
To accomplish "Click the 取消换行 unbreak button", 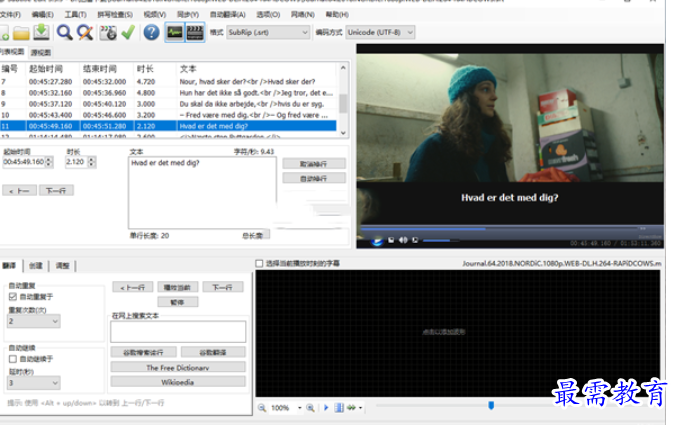I will 314,164.
